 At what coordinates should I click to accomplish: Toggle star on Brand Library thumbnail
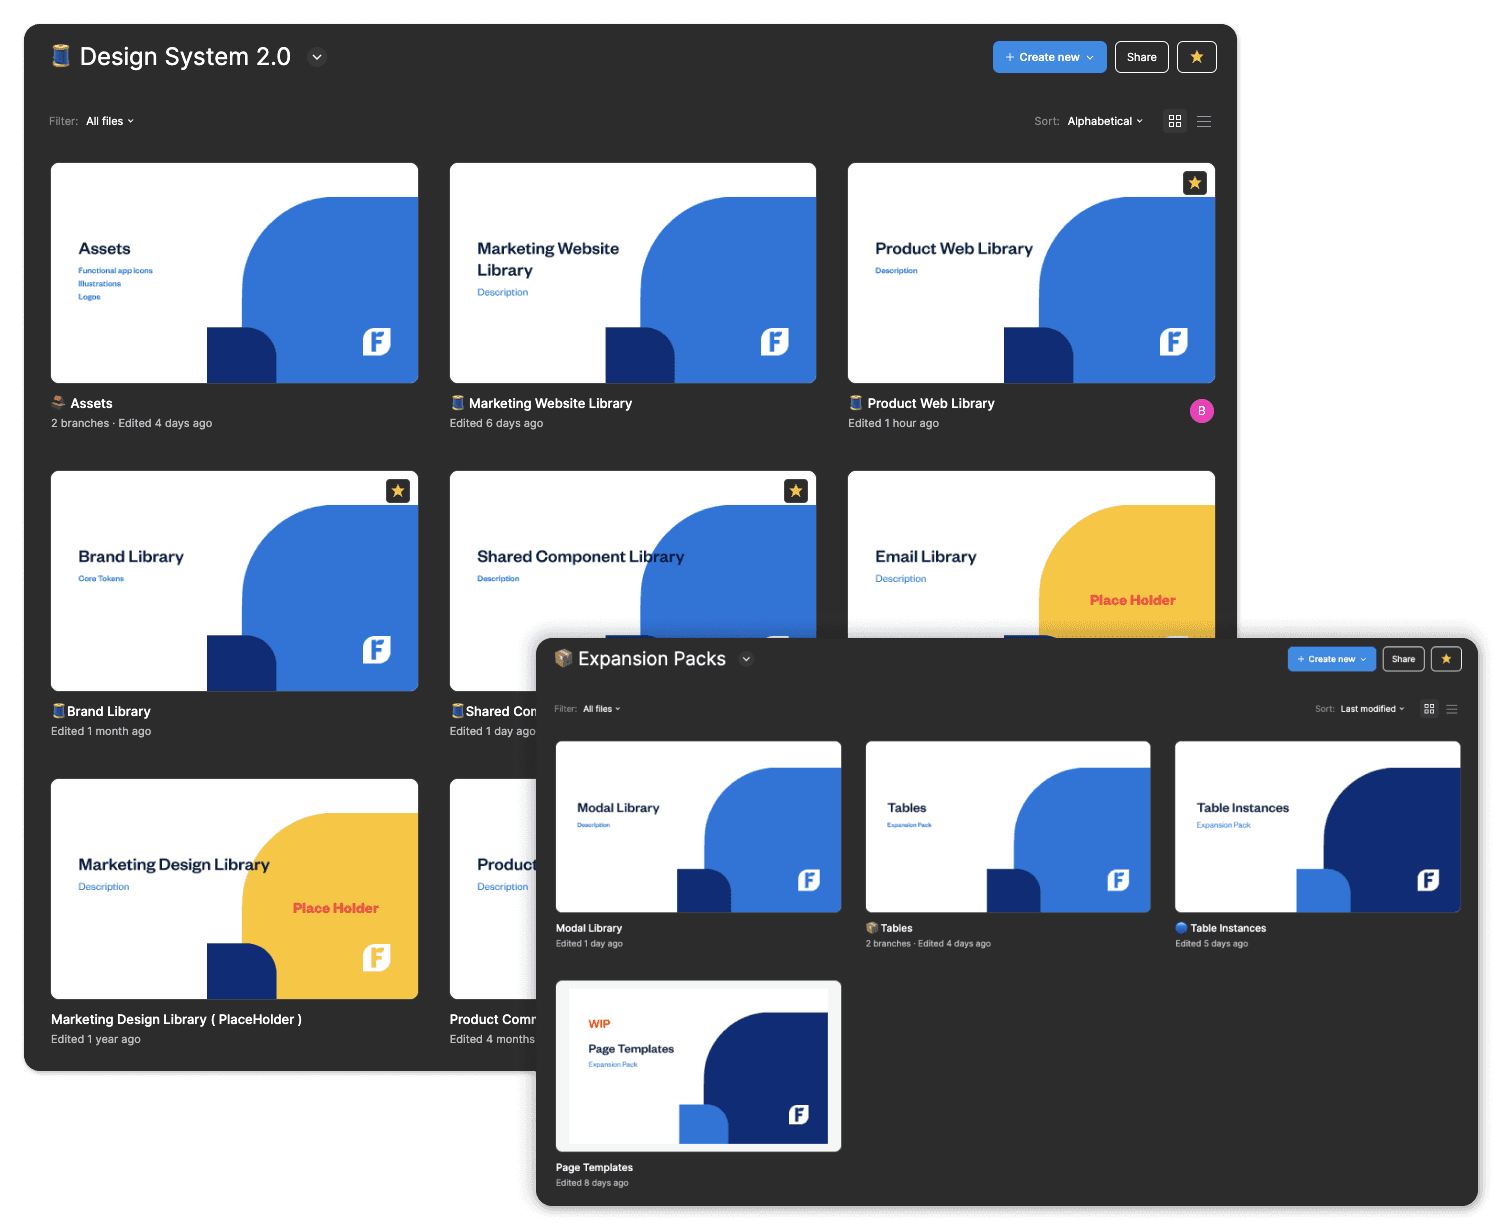398,491
